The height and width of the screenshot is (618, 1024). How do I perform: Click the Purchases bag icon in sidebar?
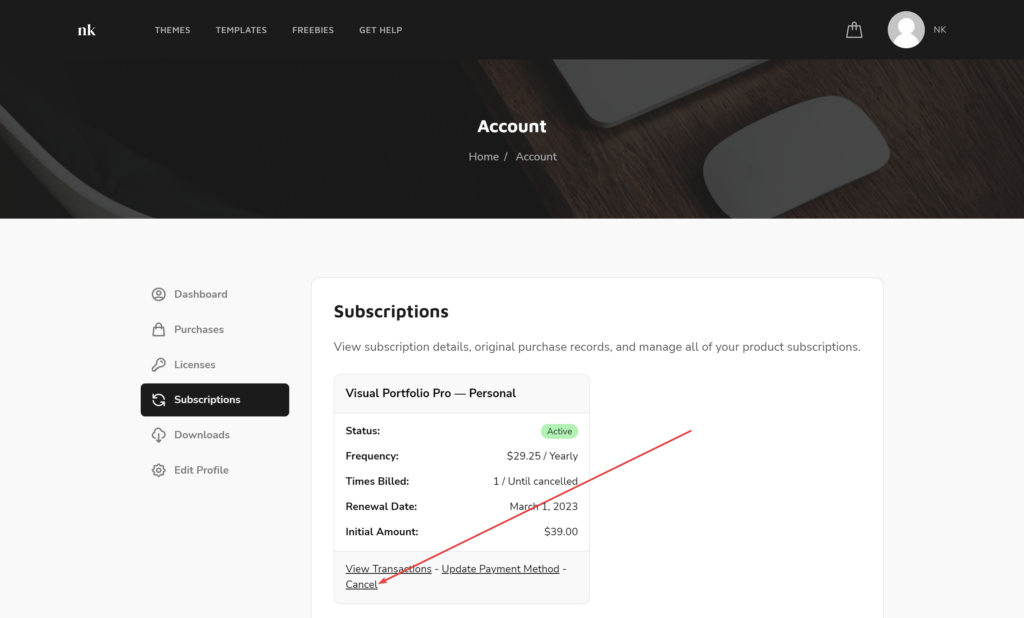coord(159,329)
